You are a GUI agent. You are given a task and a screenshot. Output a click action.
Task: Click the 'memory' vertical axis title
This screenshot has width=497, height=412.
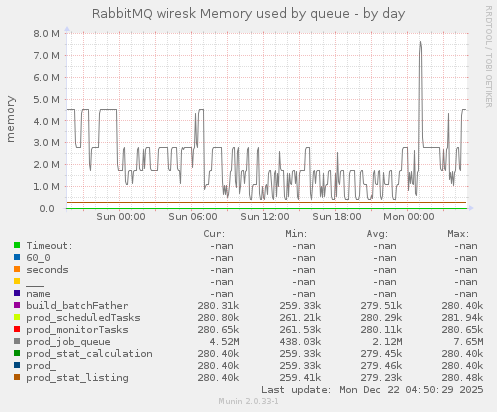[11, 119]
